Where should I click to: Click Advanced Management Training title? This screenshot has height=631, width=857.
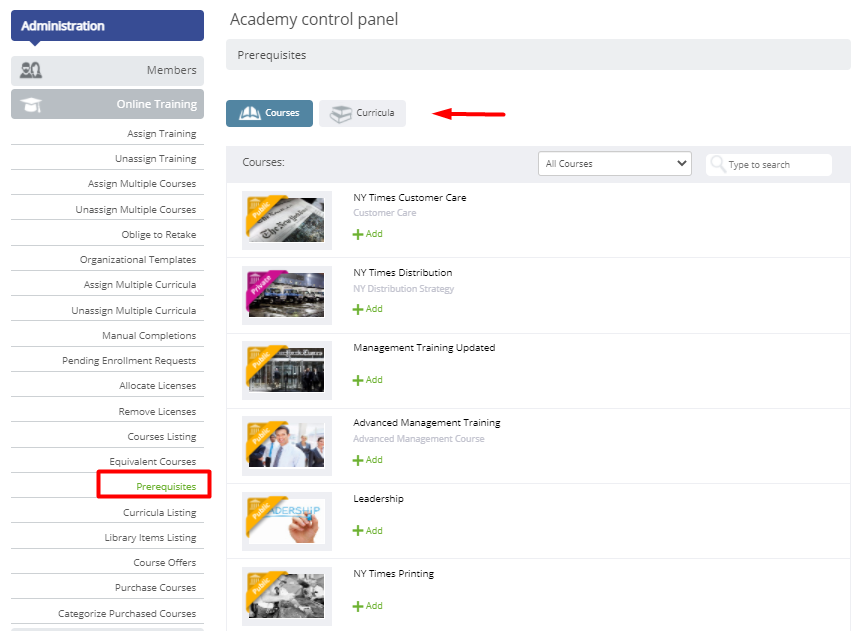[426, 423]
